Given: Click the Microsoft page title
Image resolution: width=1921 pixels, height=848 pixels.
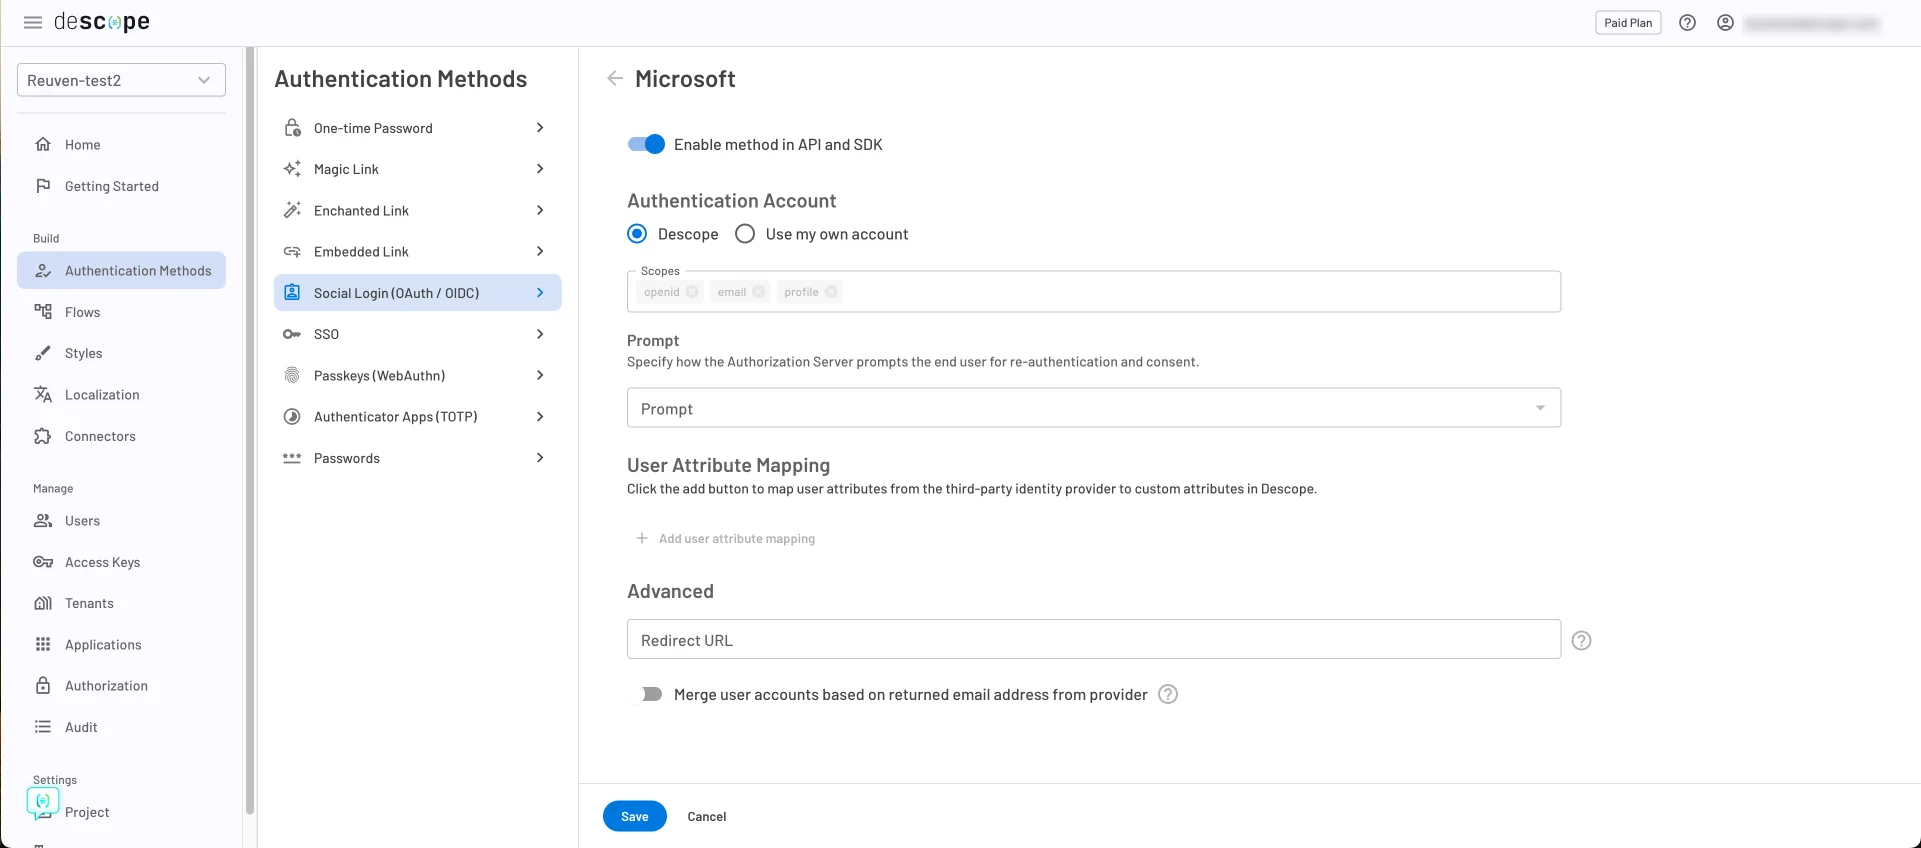Looking at the screenshot, I should pos(685,78).
